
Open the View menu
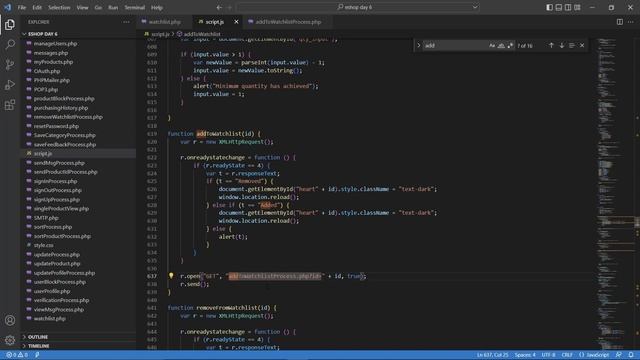click(x=82, y=7)
